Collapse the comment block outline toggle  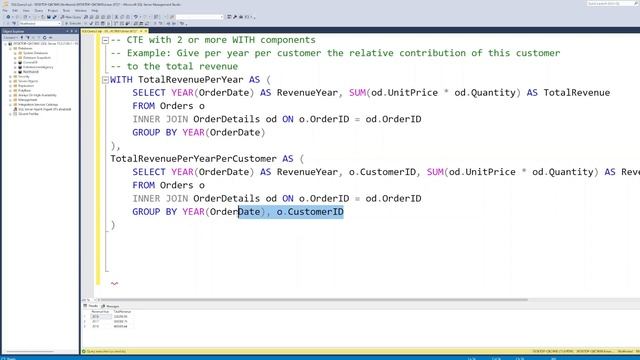[x=105, y=40]
